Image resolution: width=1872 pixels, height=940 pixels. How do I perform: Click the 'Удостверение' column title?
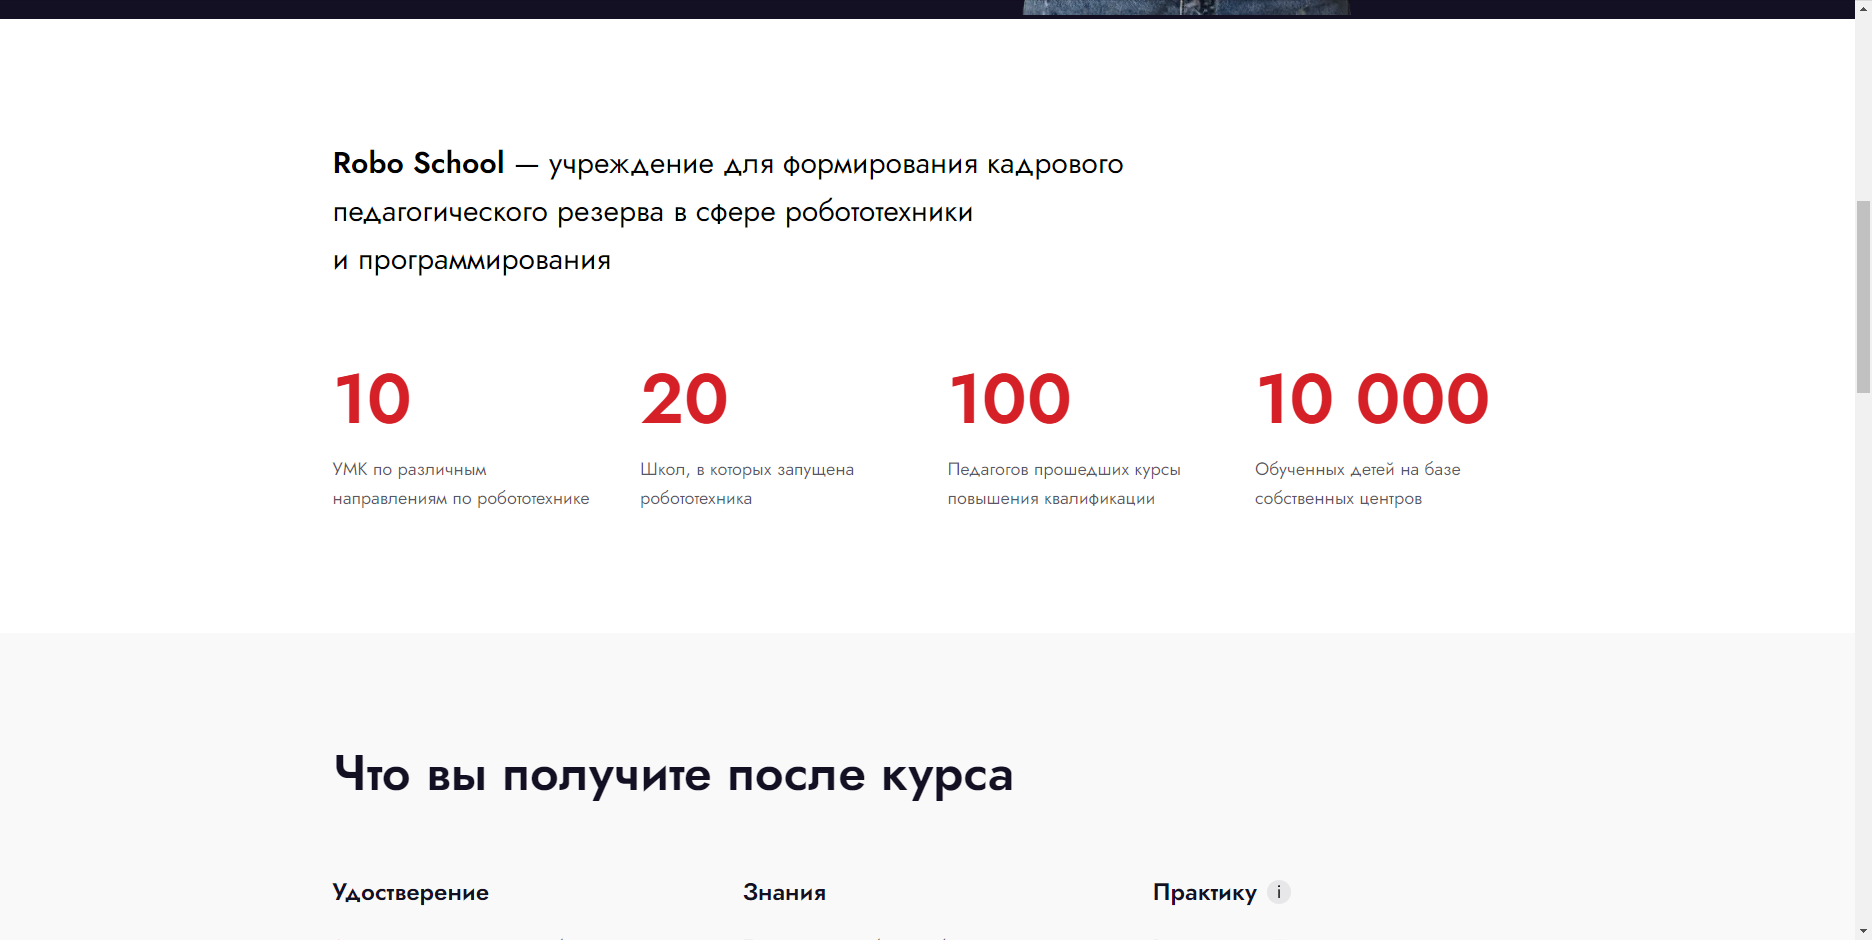(410, 893)
